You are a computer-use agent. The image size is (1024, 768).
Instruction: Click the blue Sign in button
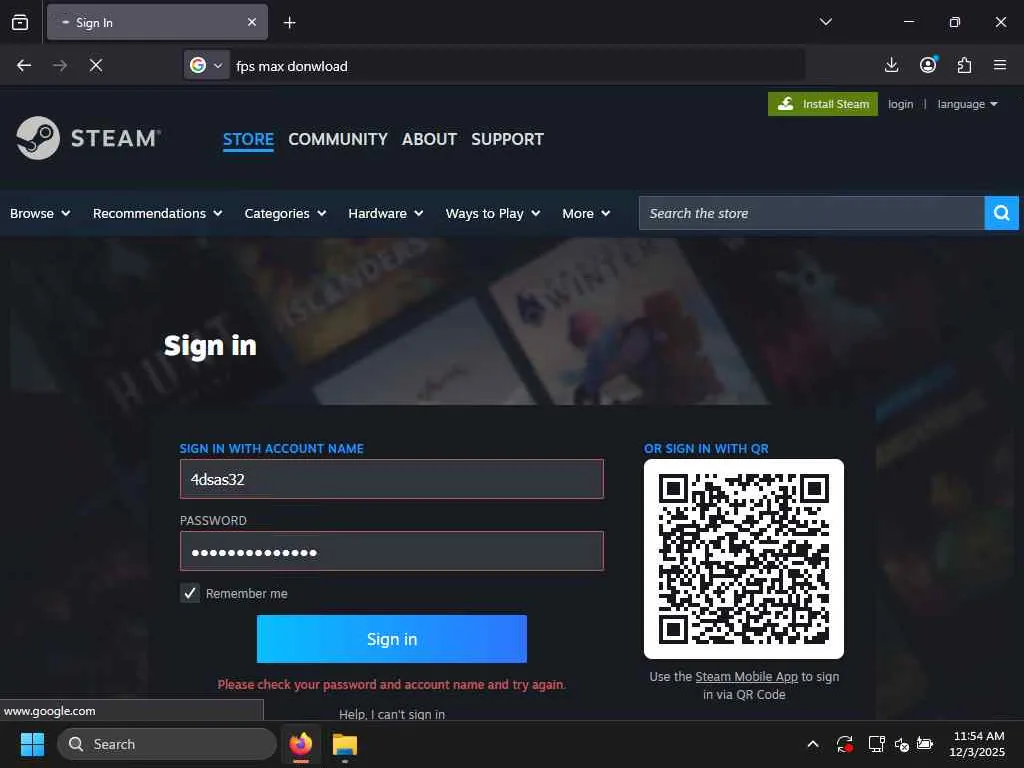[x=392, y=639]
